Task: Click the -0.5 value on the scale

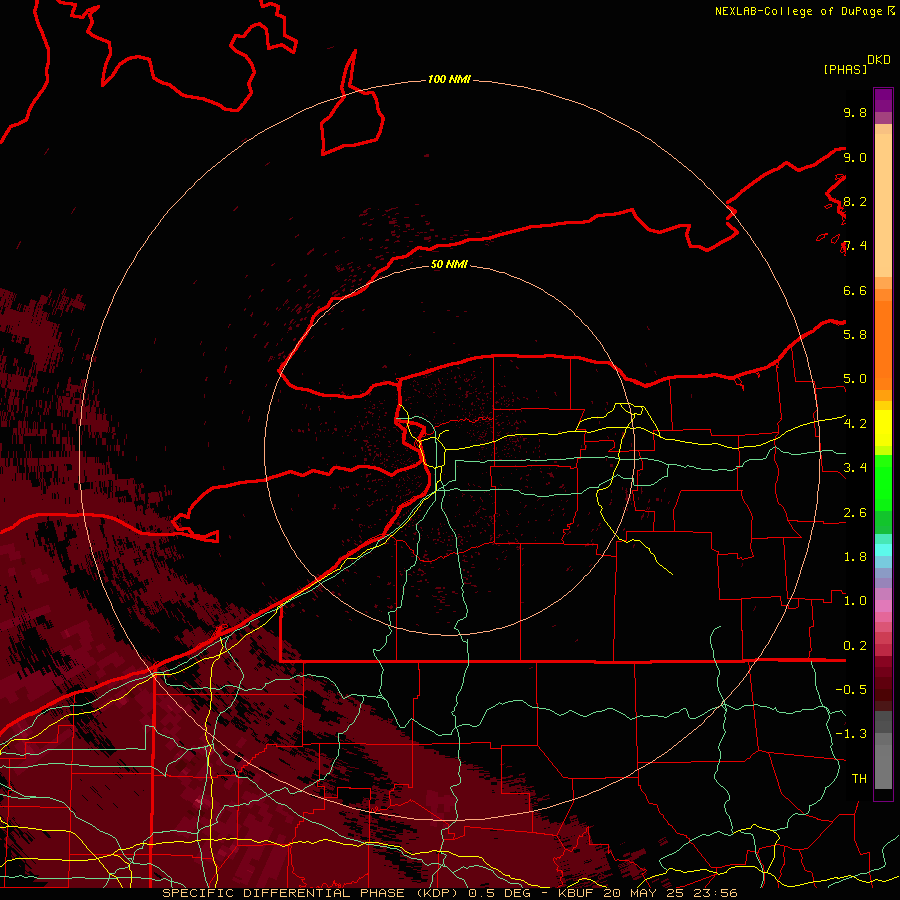Action: pos(851,690)
